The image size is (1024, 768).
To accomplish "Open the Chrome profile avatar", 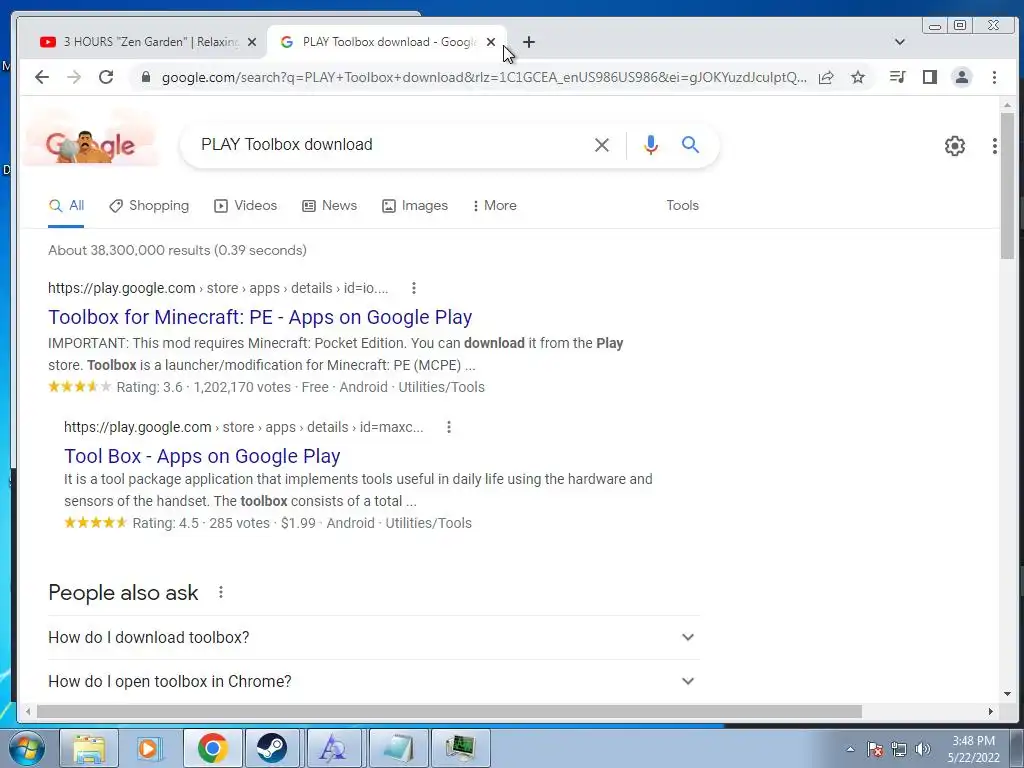I will pos(962,77).
